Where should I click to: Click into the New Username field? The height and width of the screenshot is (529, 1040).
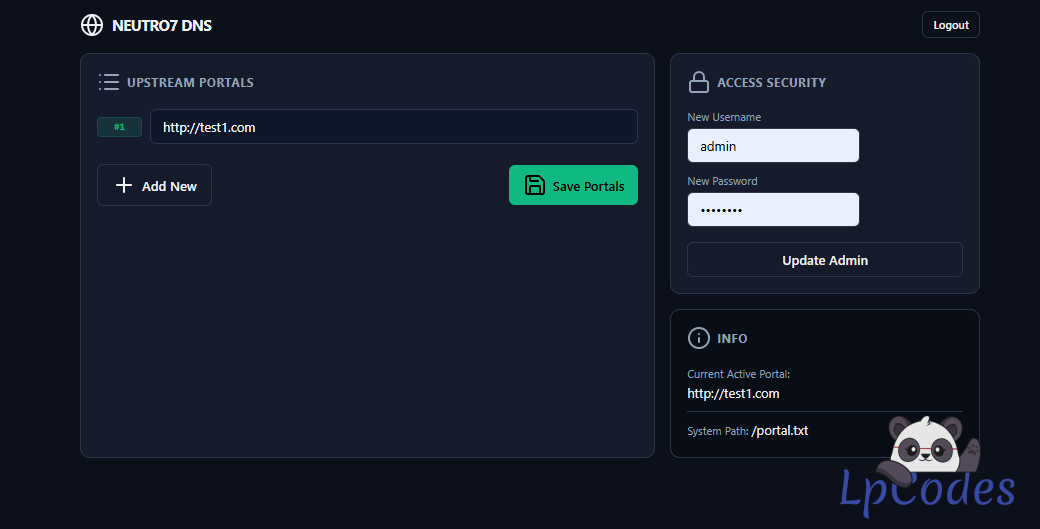click(x=773, y=146)
